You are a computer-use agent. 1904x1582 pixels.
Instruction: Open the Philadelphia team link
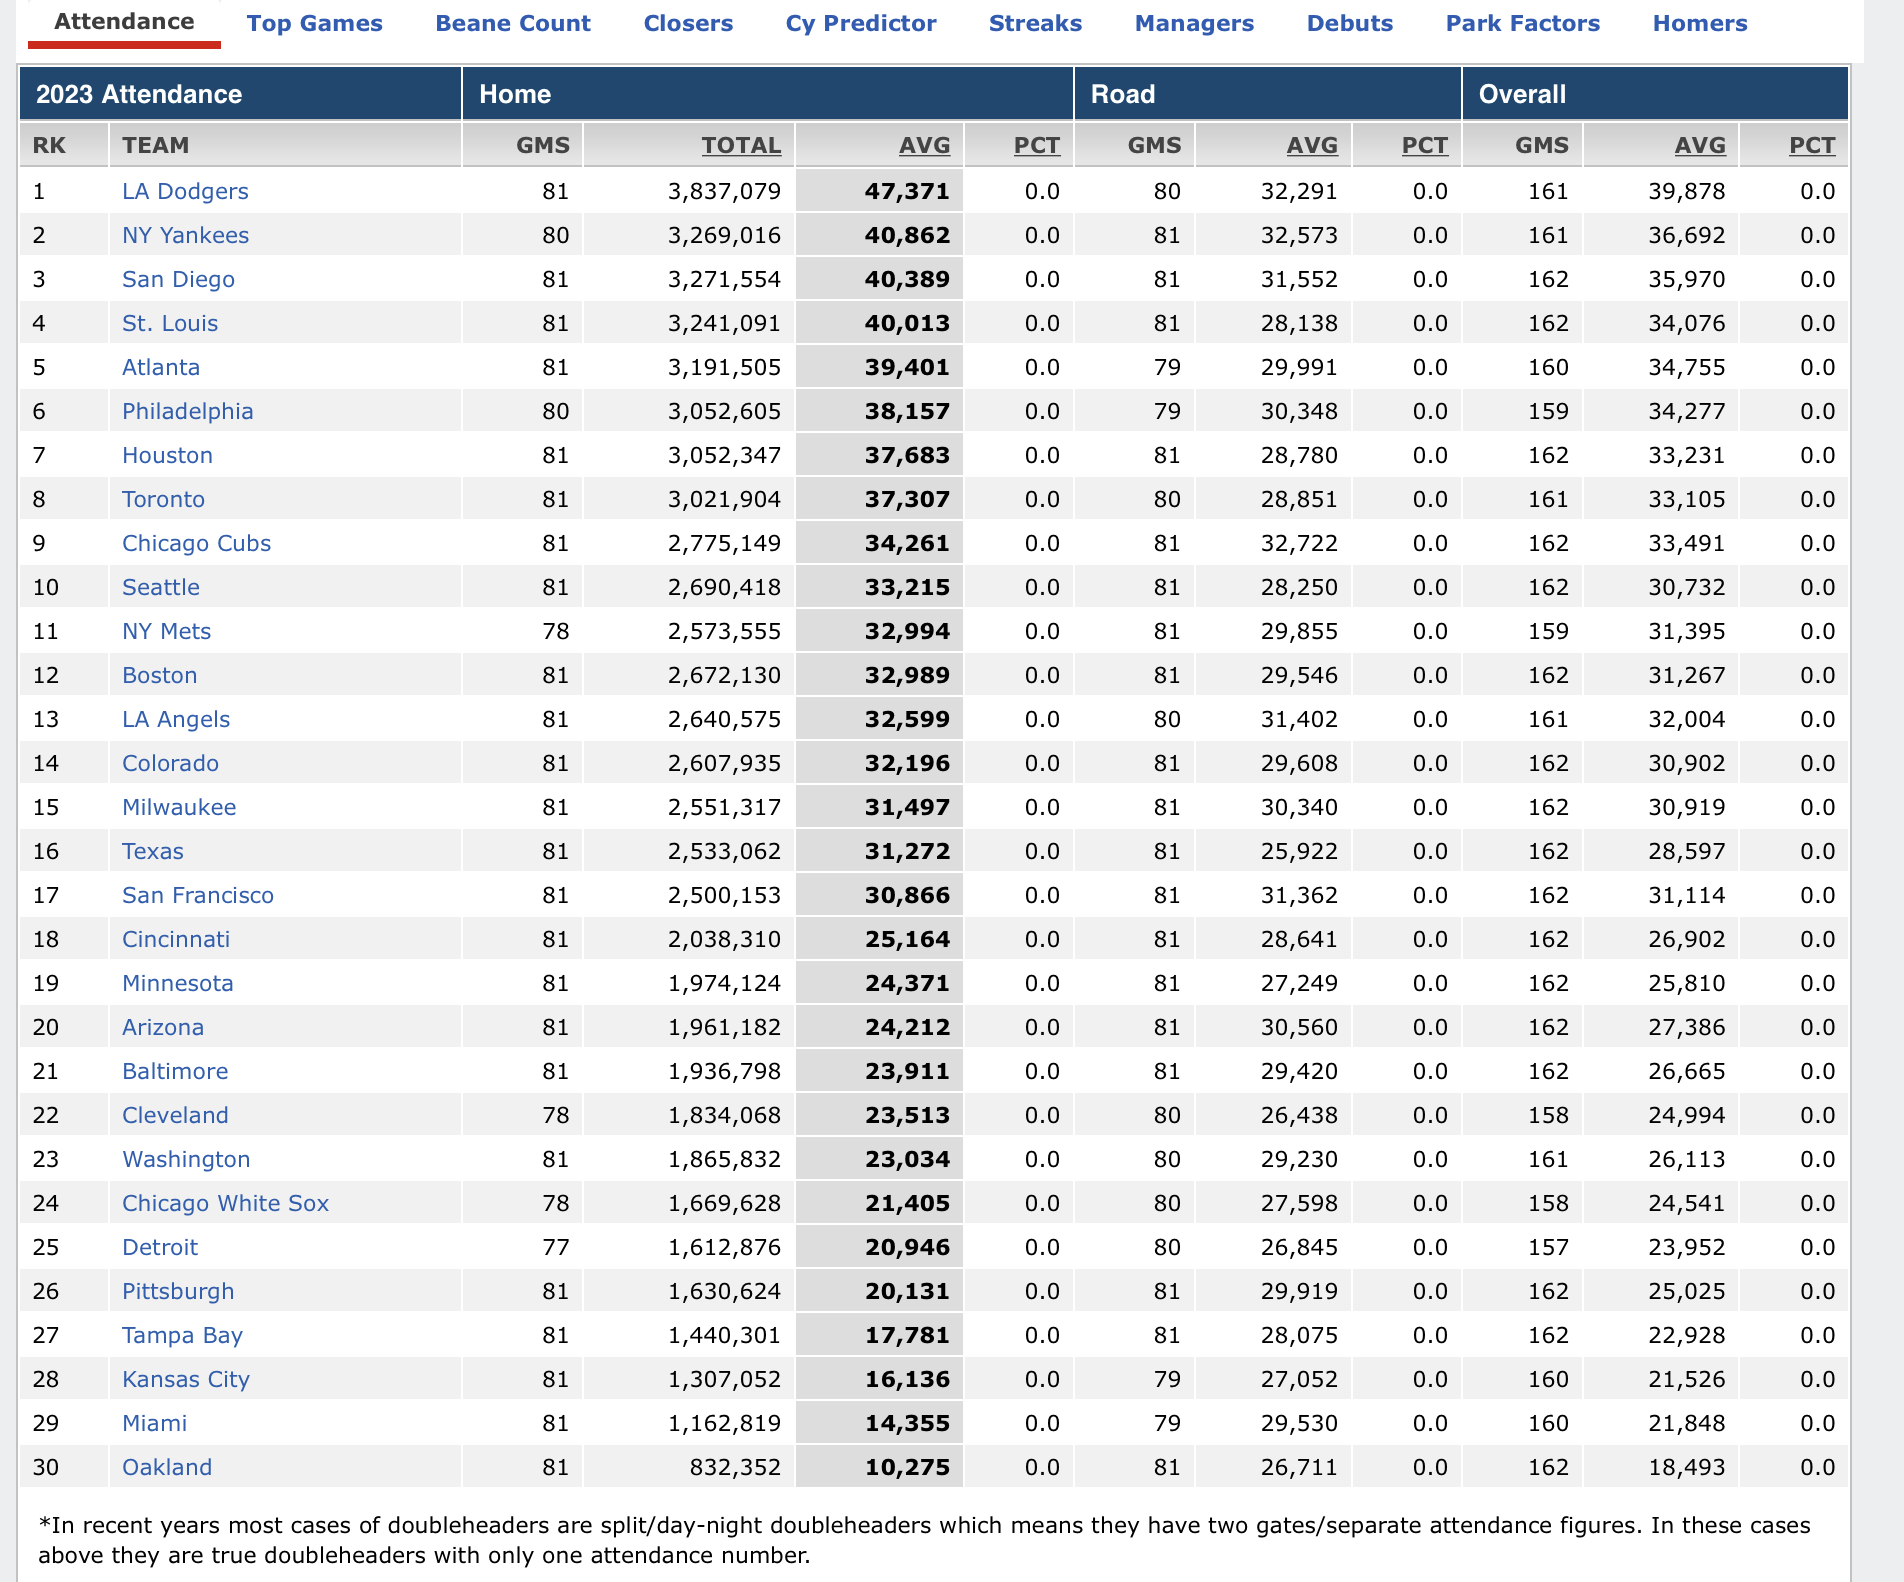[188, 411]
